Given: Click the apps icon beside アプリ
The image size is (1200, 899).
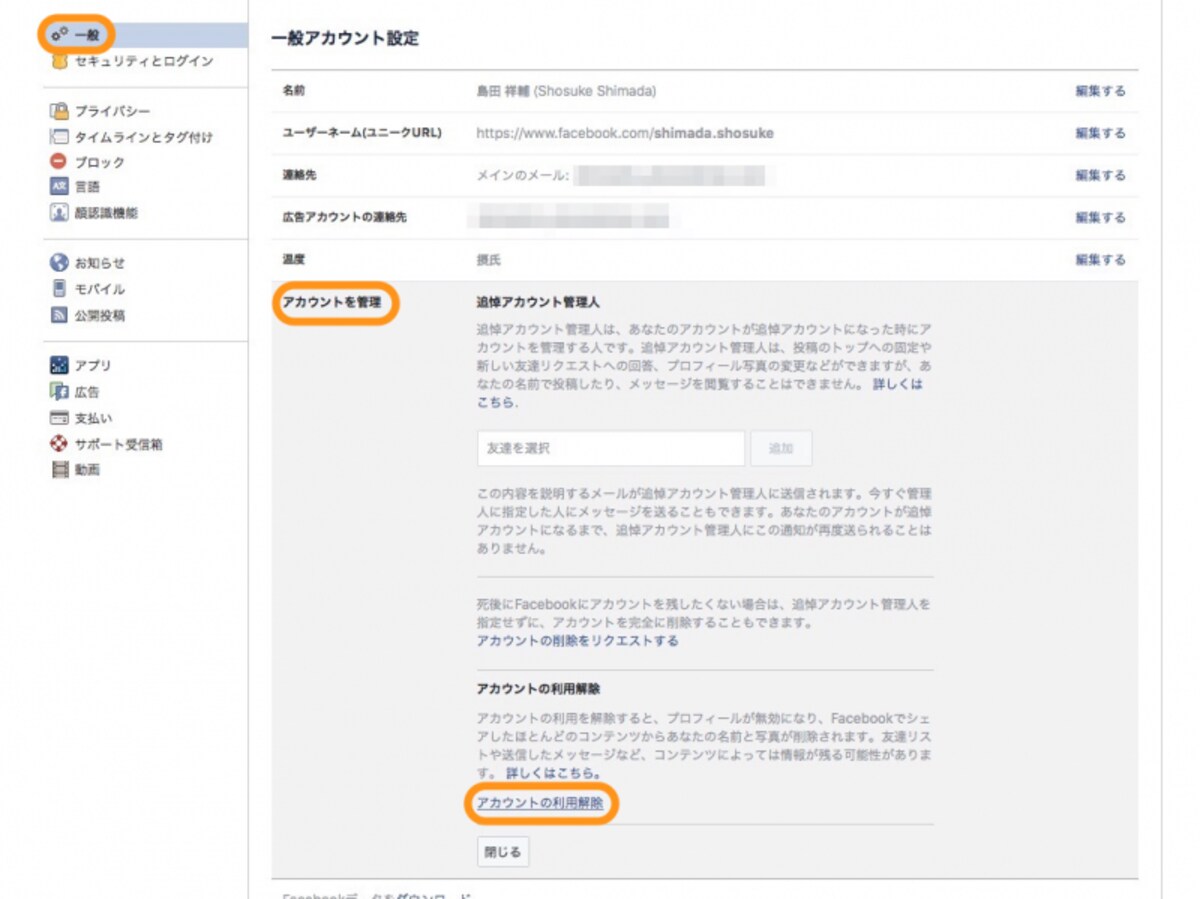Looking at the screenshot, I should coord(59,365).
